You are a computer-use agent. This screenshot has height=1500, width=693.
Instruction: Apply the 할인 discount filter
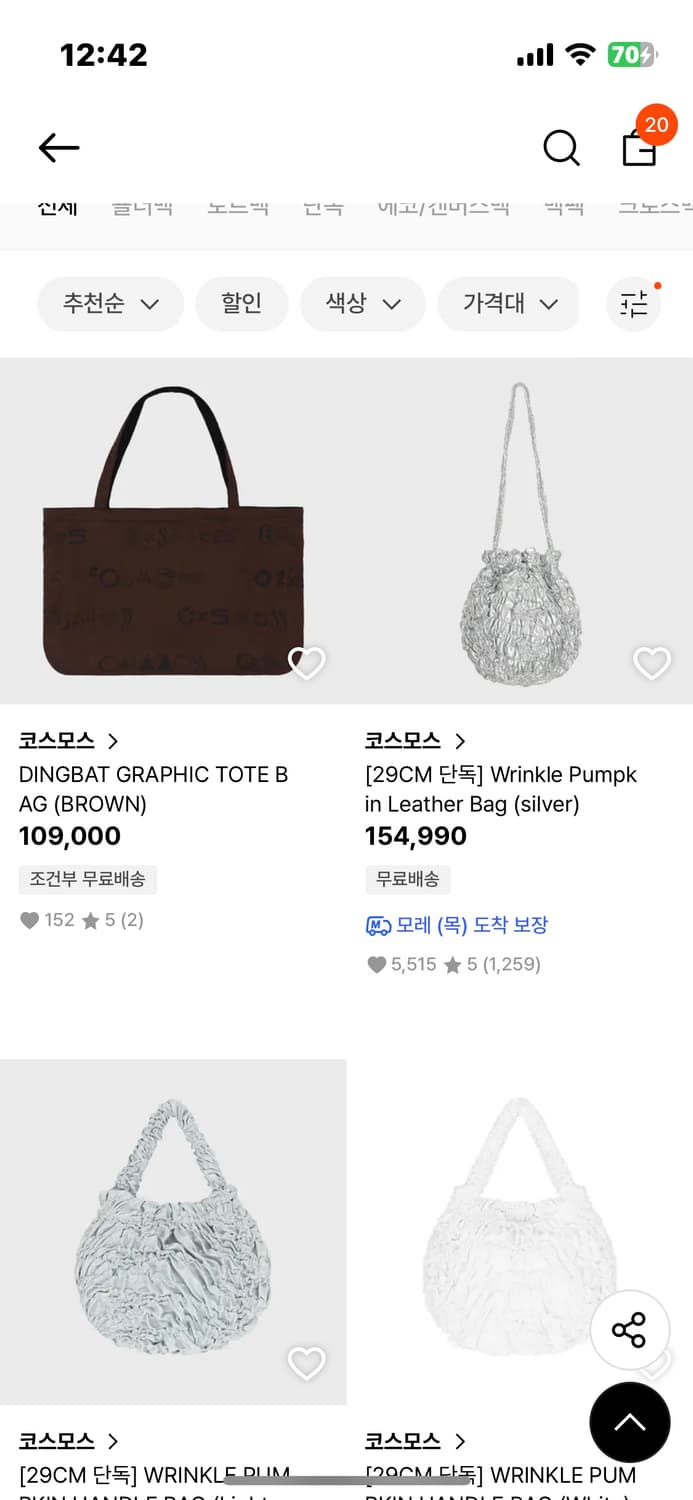coord(241,304)
